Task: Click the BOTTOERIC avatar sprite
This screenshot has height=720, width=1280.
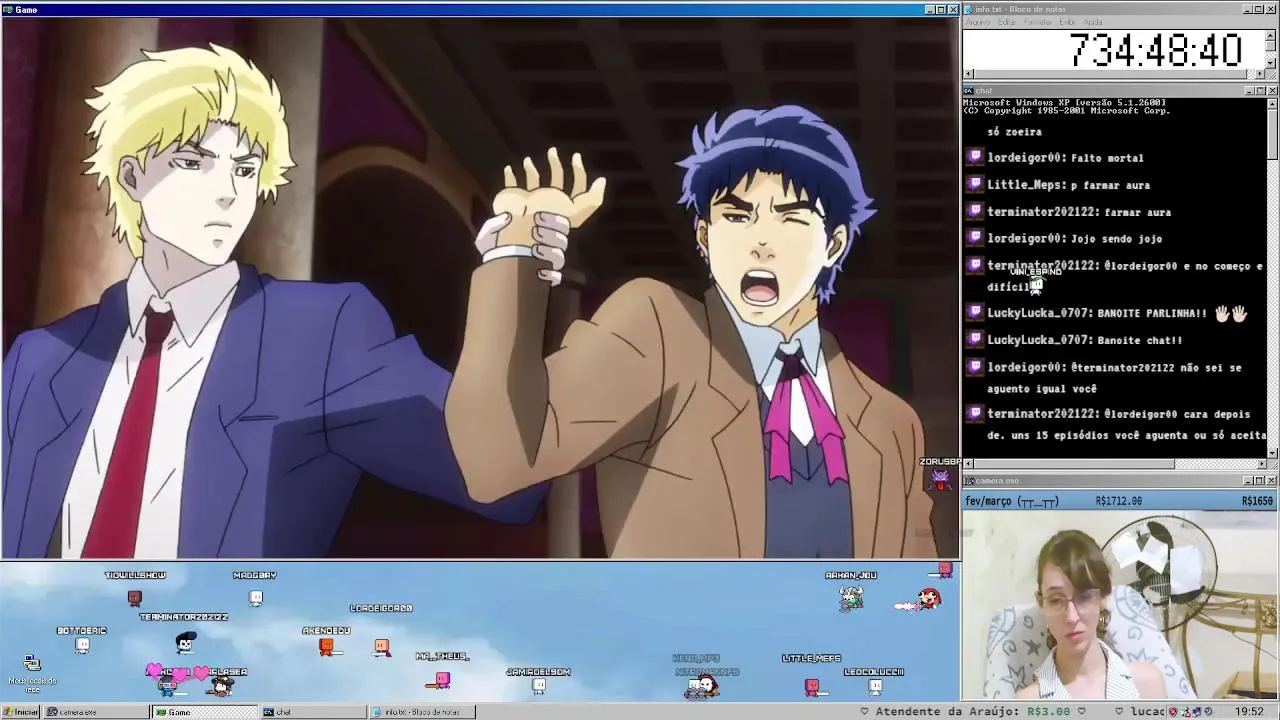Action: click(82, 646)
